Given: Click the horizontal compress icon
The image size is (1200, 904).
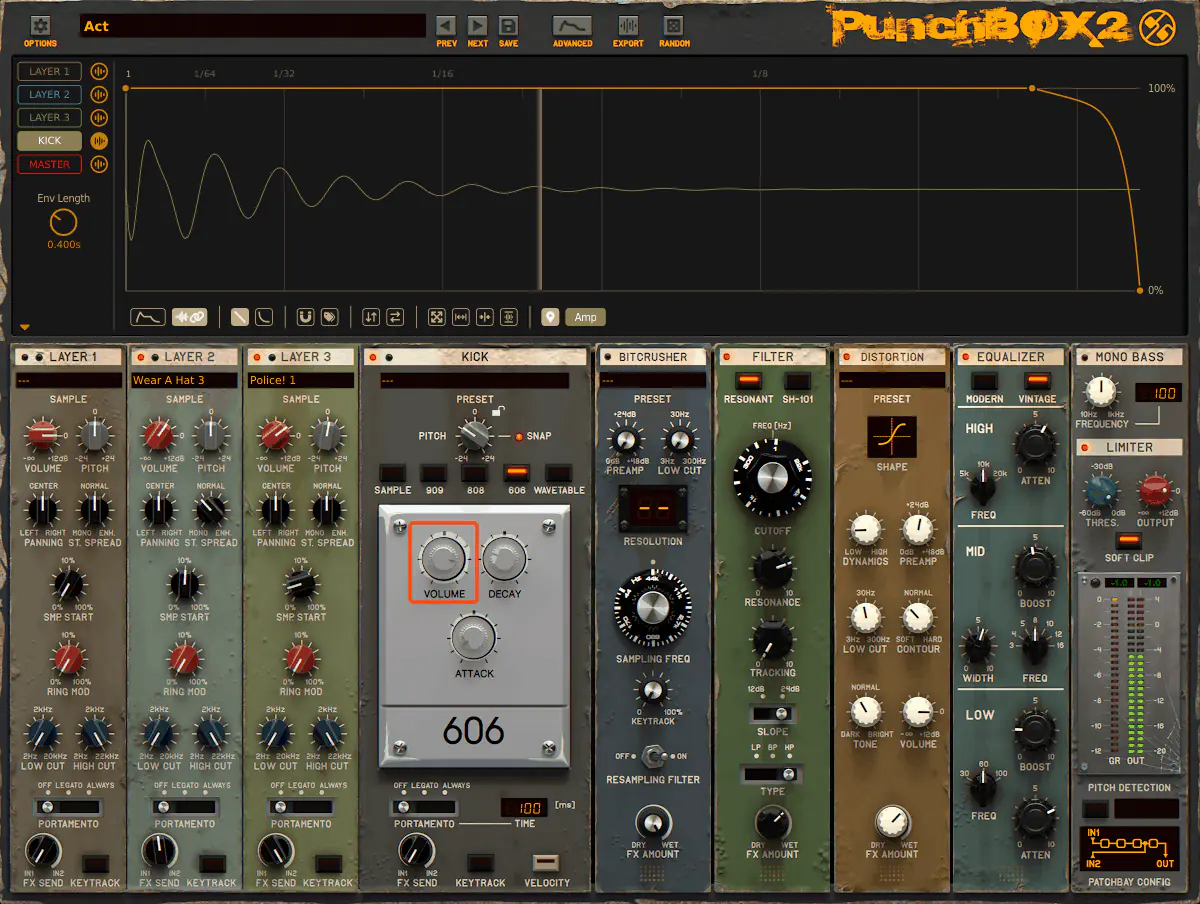Looking at the screenshot, I should [485, 317].
